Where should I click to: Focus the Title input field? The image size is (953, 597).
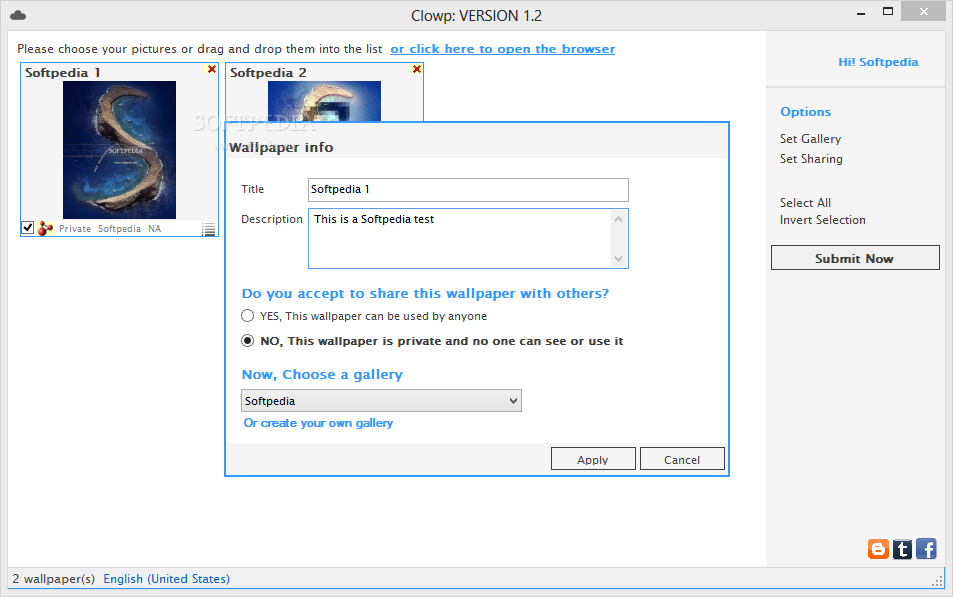pos(468,190)
